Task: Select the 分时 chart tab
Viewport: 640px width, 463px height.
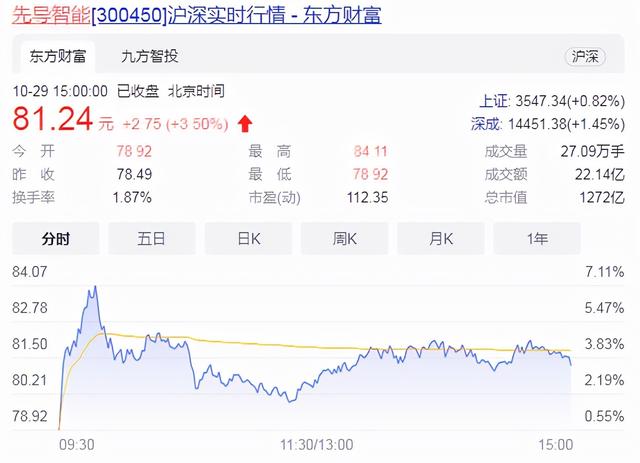Action: (56, 238)
